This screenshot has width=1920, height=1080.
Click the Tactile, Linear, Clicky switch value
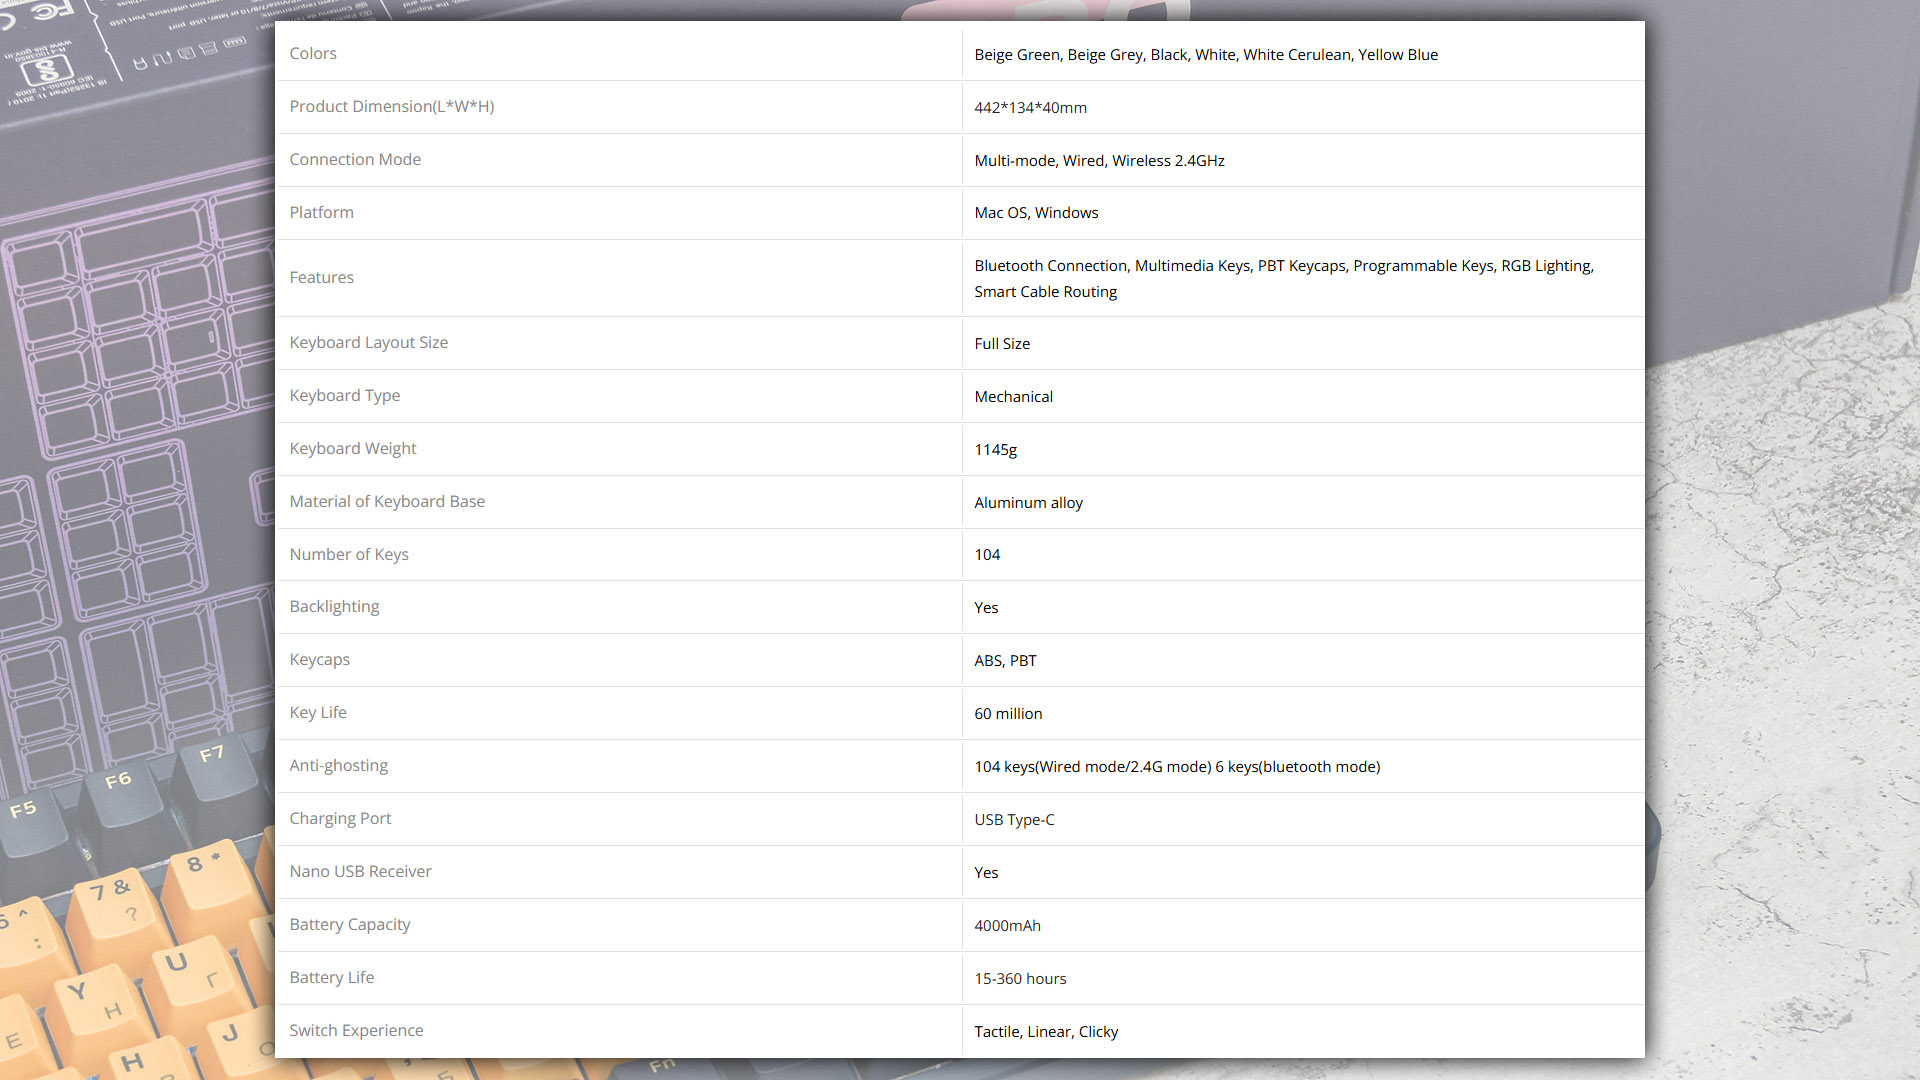click(x=1046, y=1032)
